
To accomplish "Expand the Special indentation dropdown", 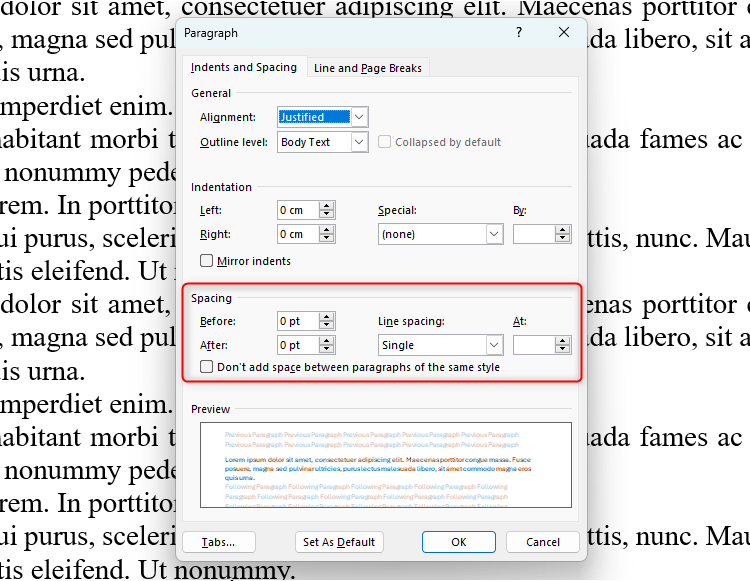I will (494, 234).
